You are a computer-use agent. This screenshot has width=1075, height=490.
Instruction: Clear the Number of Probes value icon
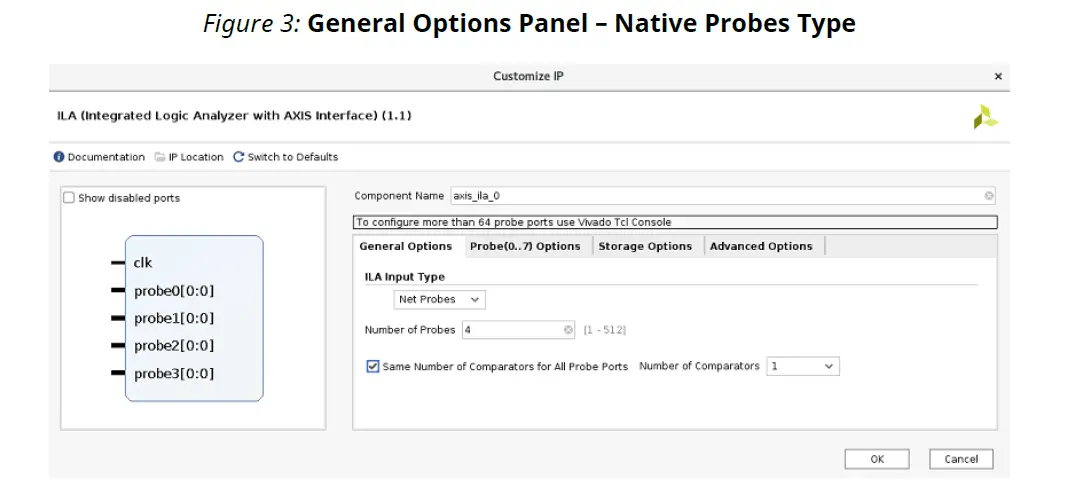click(569, 330)
